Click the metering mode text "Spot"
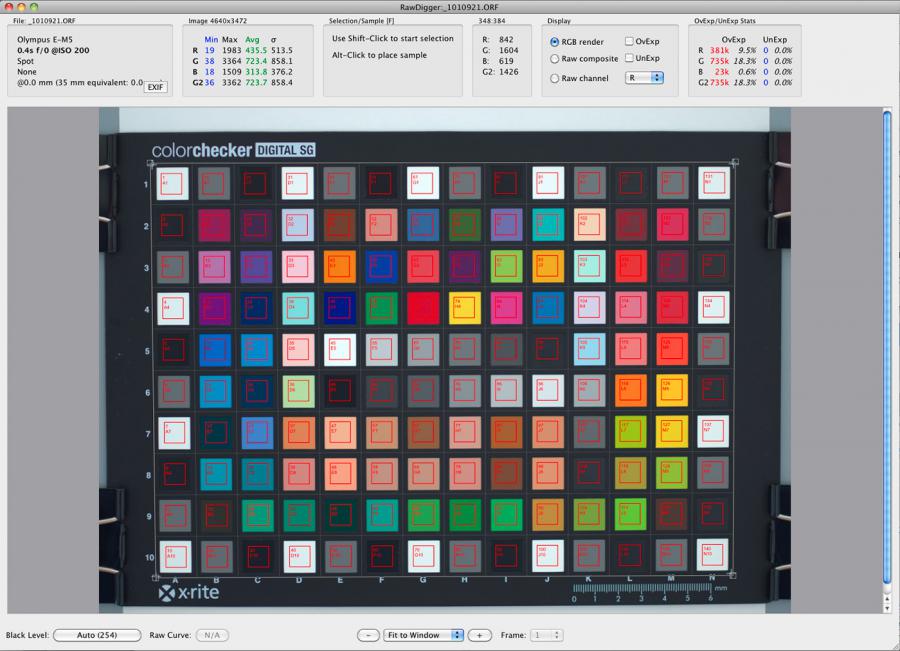 point(25,61)
